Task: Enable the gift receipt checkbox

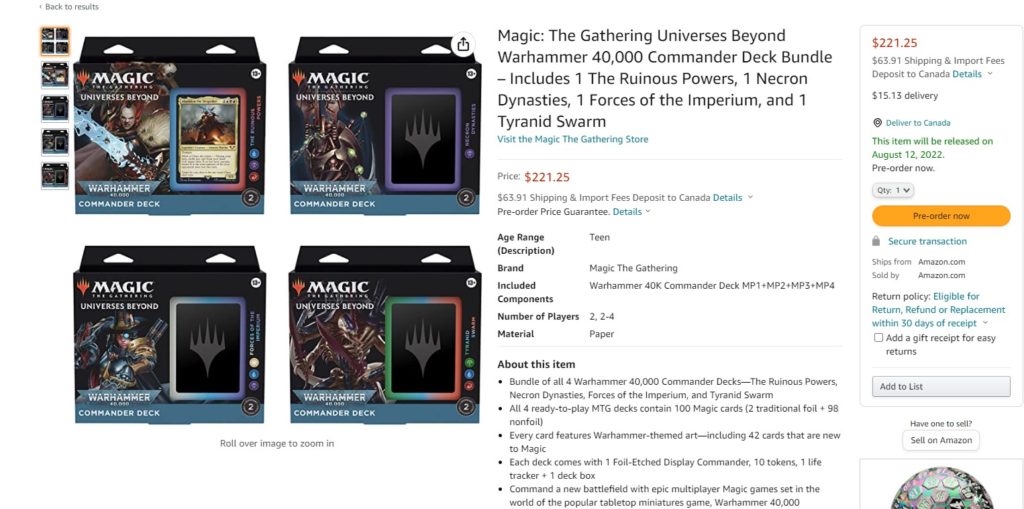Action: coord(878,338)
